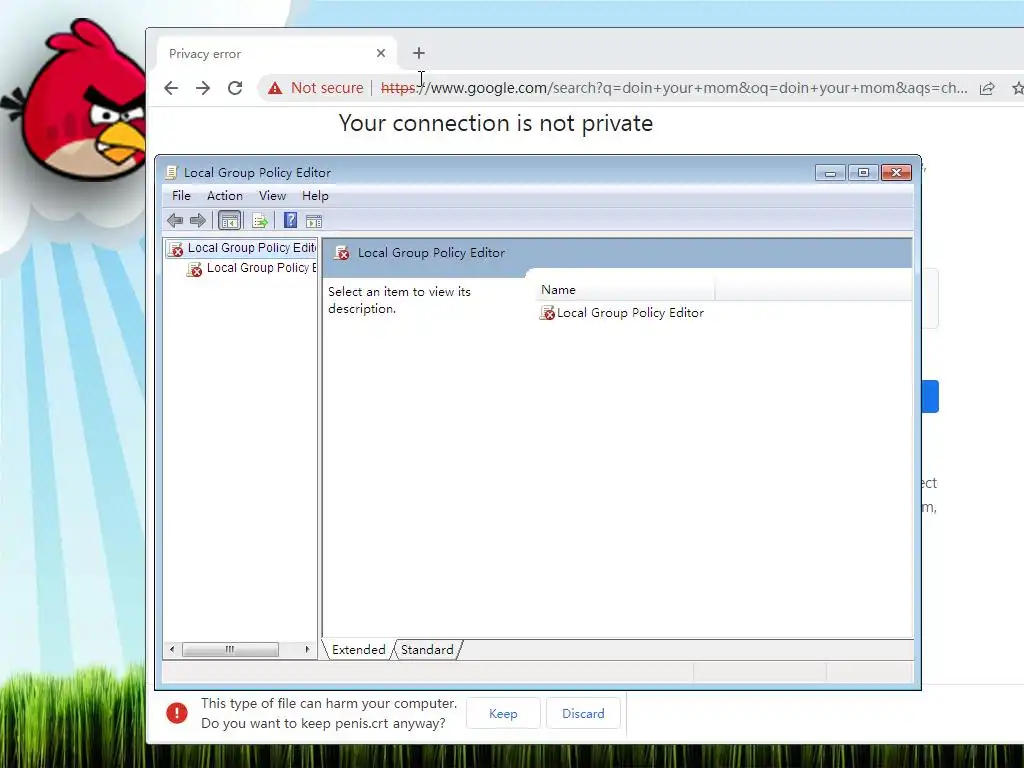Switch to the Extended tab
This screenshot has width=1024, height=768.
point(359,650)
